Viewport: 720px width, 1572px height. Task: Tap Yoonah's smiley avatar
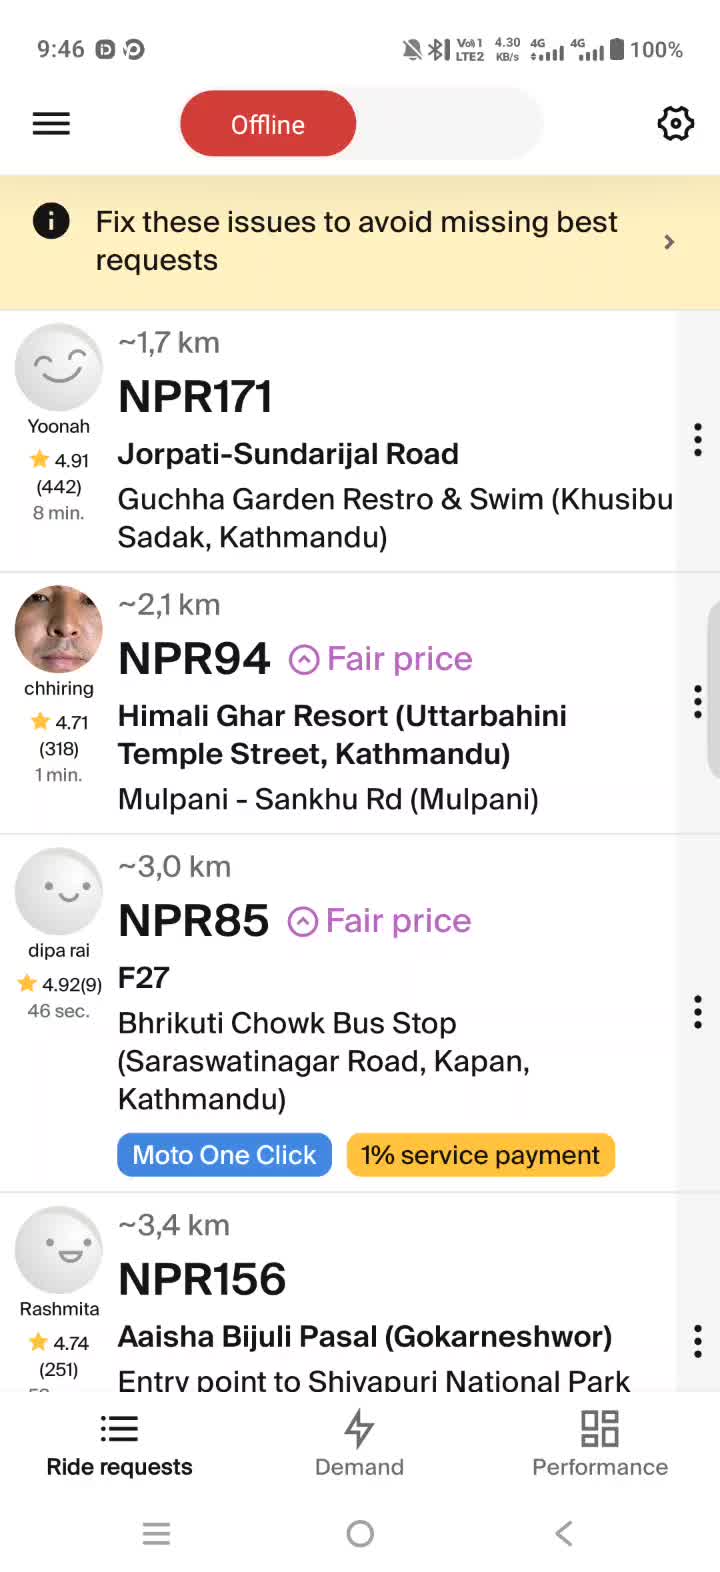pos(59,367)
